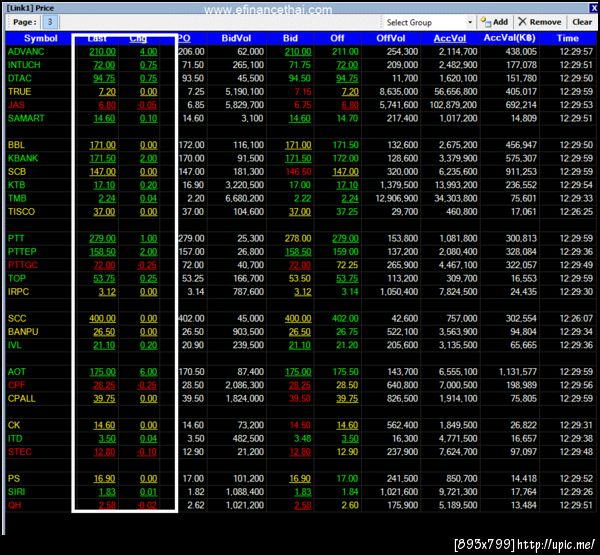Sort by Time column header
The image size is (600, 555).
coord(568,38)
